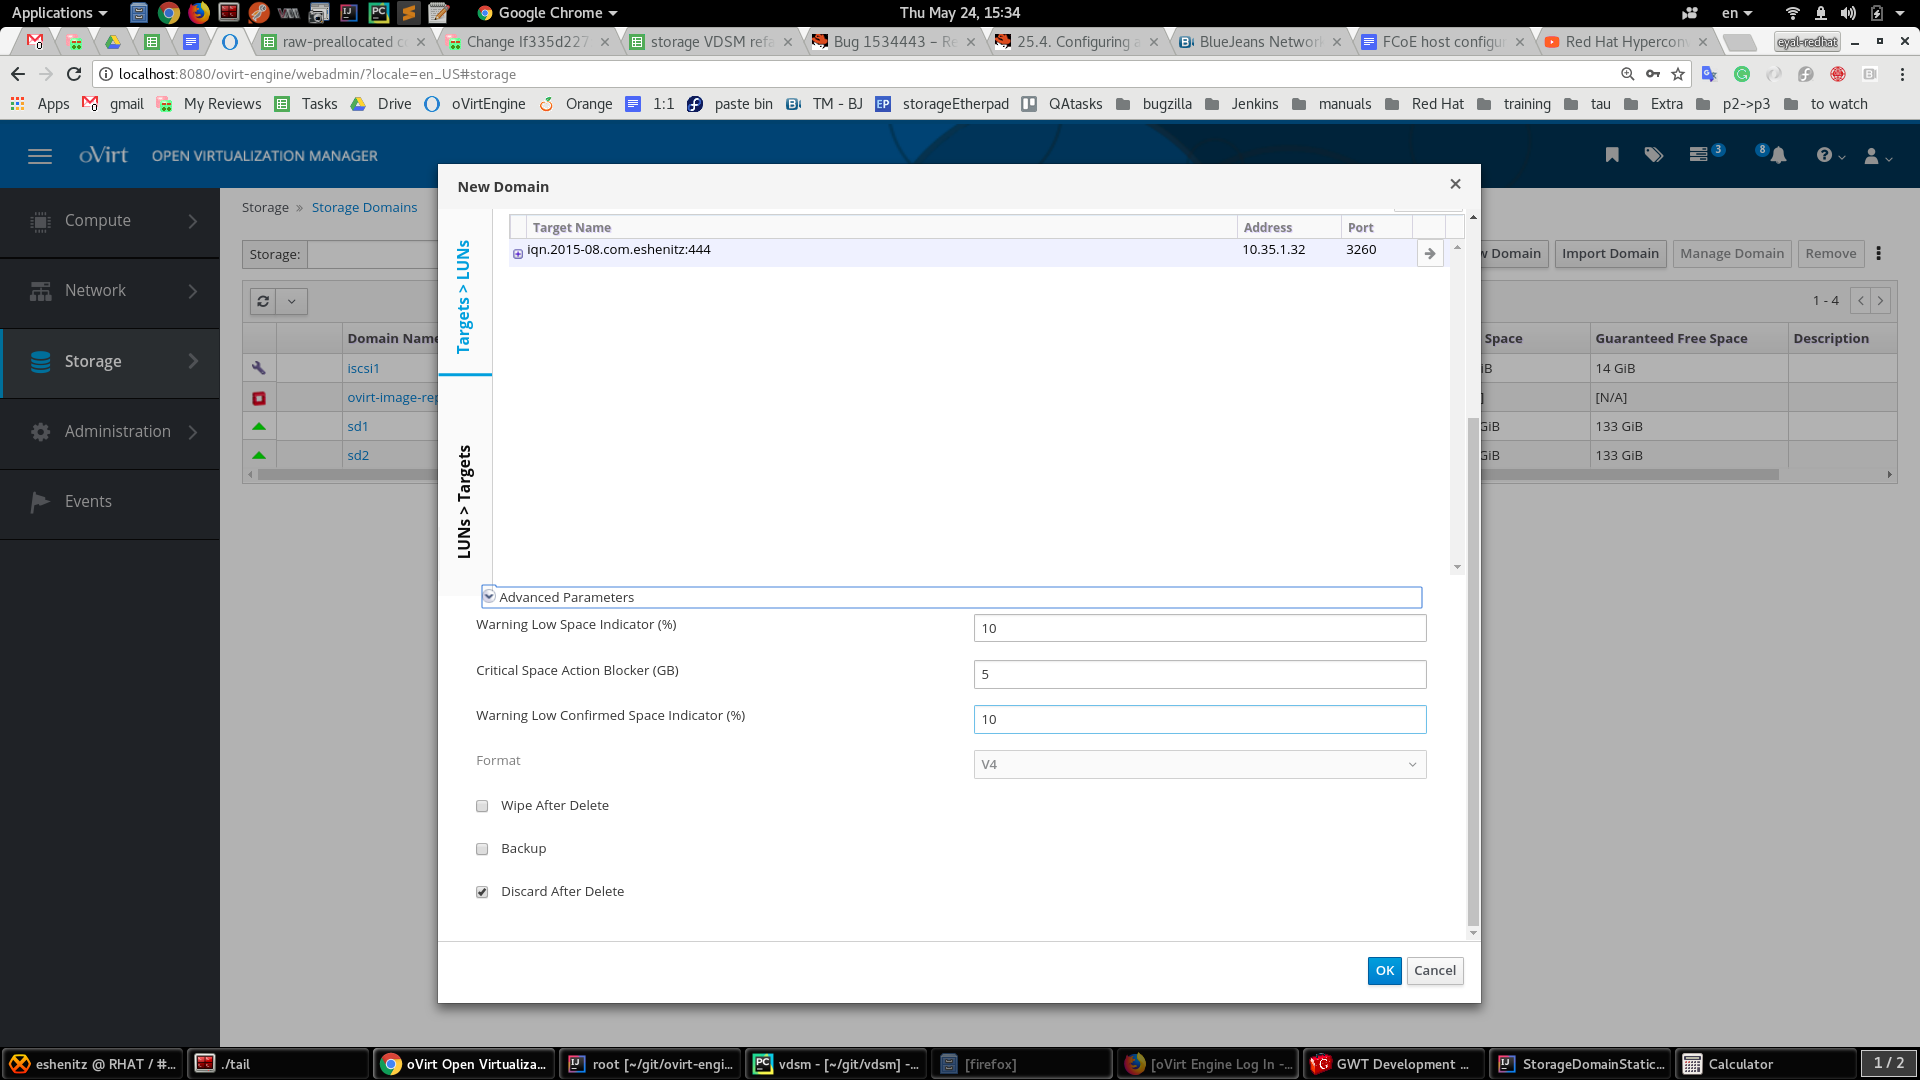Open the Compute sidebar menu

tap(110, 221)
